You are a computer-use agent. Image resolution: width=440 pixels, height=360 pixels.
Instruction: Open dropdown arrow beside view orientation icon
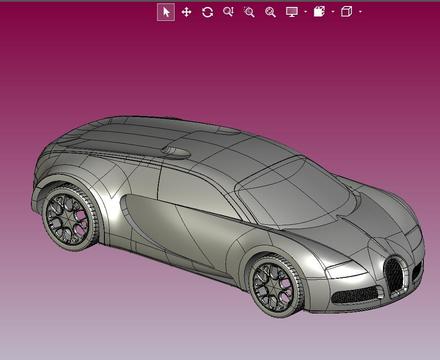[333, 12]
